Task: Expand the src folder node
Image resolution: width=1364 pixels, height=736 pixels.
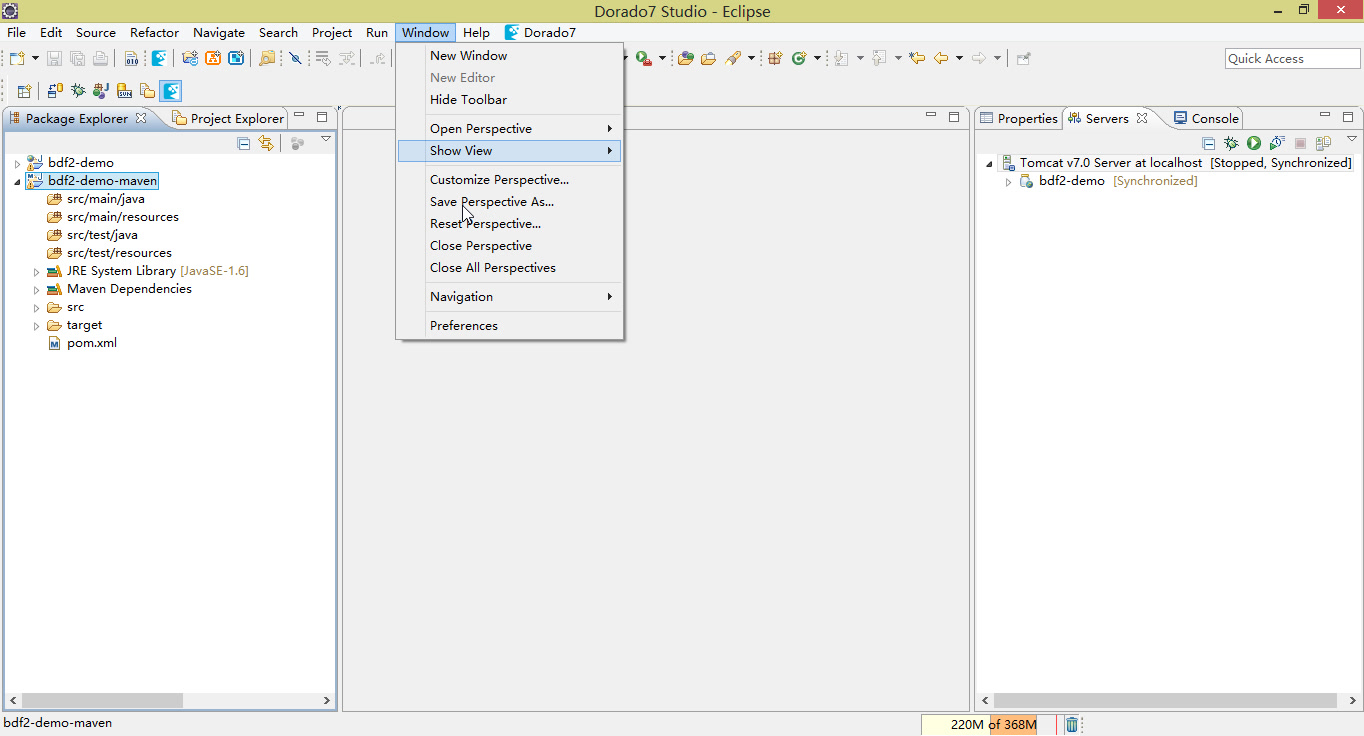Action: point(37,308)
